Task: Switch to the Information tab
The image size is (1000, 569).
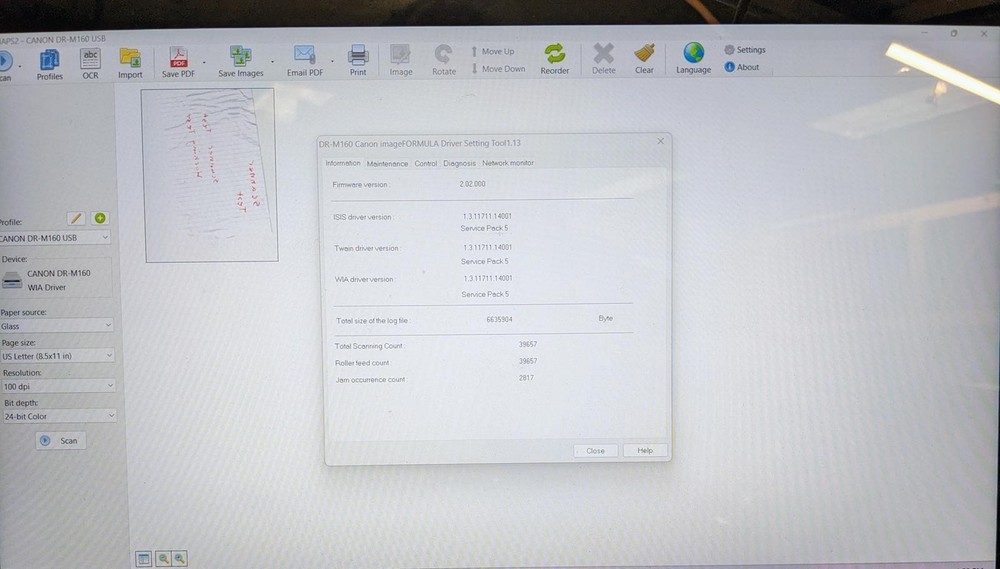Action: coord(343,163)
